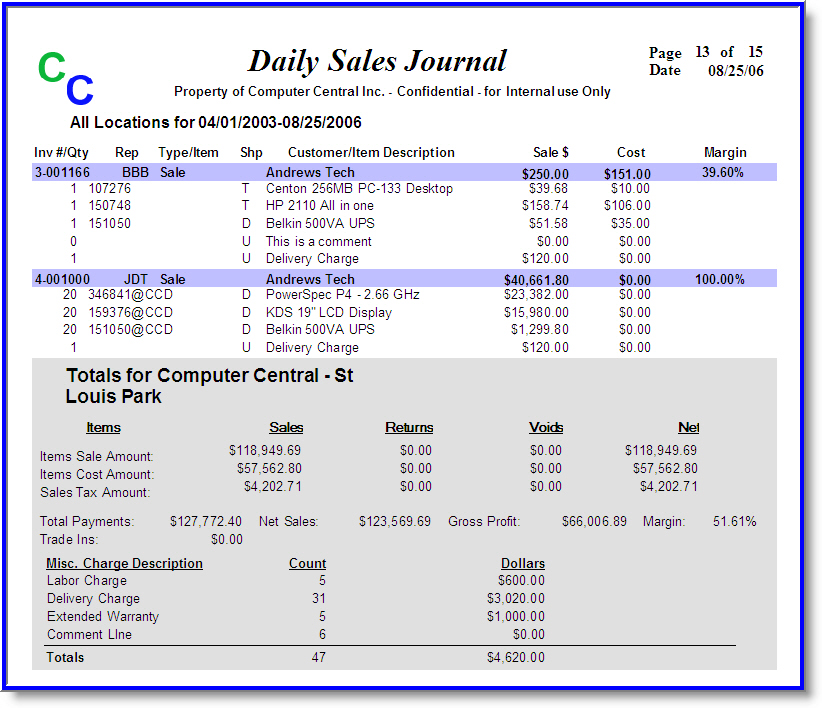This screenshot has height=708, width=822.
Task: Select the Centon 256MB PC-133 Desktop line
Action: [x=359, y=189]
